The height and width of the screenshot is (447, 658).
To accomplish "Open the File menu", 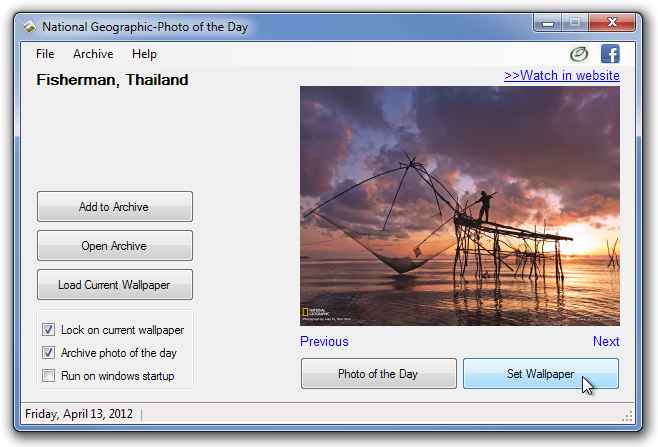I will [x=45, y=54].
